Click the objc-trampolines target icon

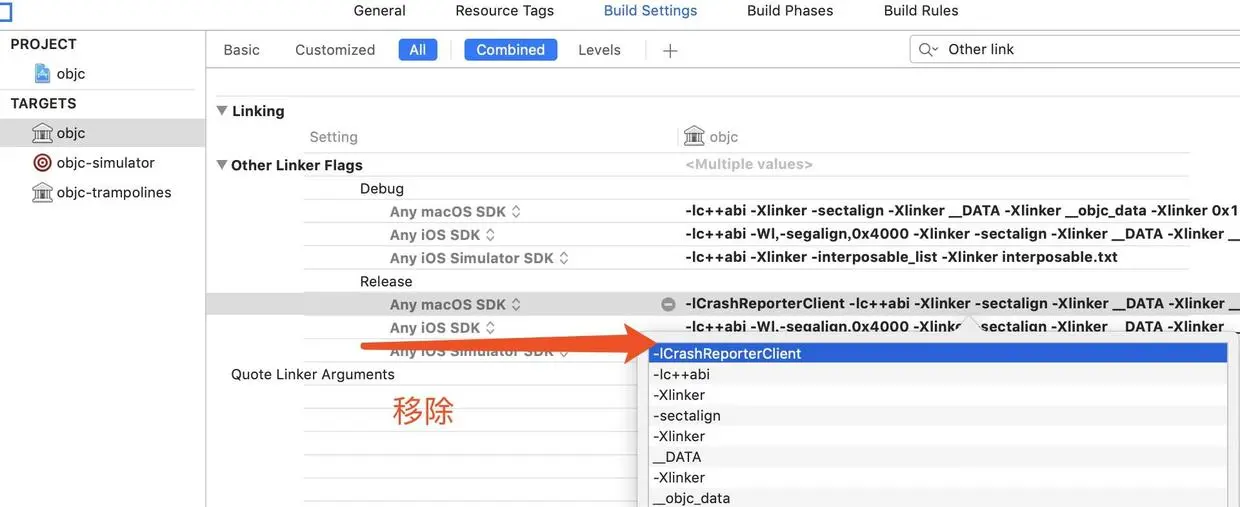pyautogui.click(x=42, y=193)
